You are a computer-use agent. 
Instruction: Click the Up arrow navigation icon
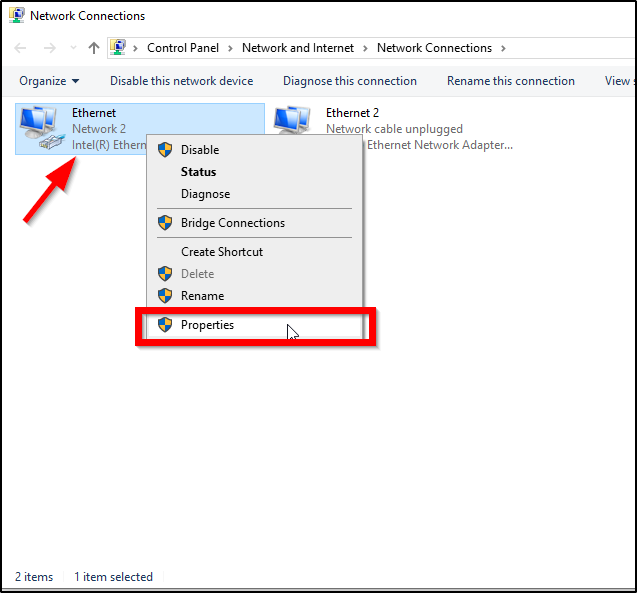pos(94,48)
